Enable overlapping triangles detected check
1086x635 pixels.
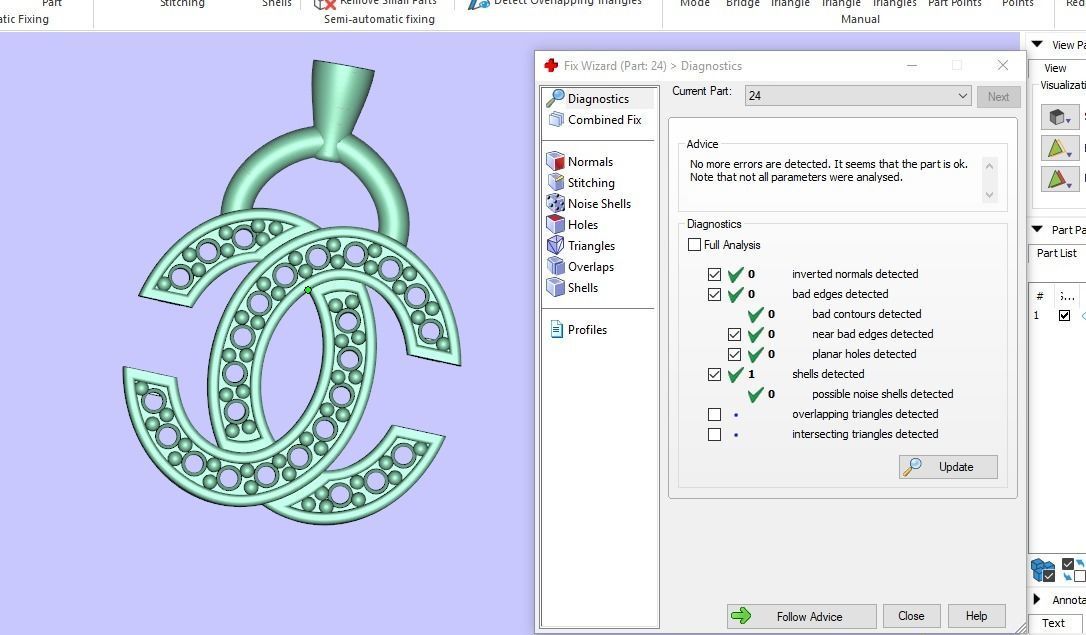coord(715,415)
